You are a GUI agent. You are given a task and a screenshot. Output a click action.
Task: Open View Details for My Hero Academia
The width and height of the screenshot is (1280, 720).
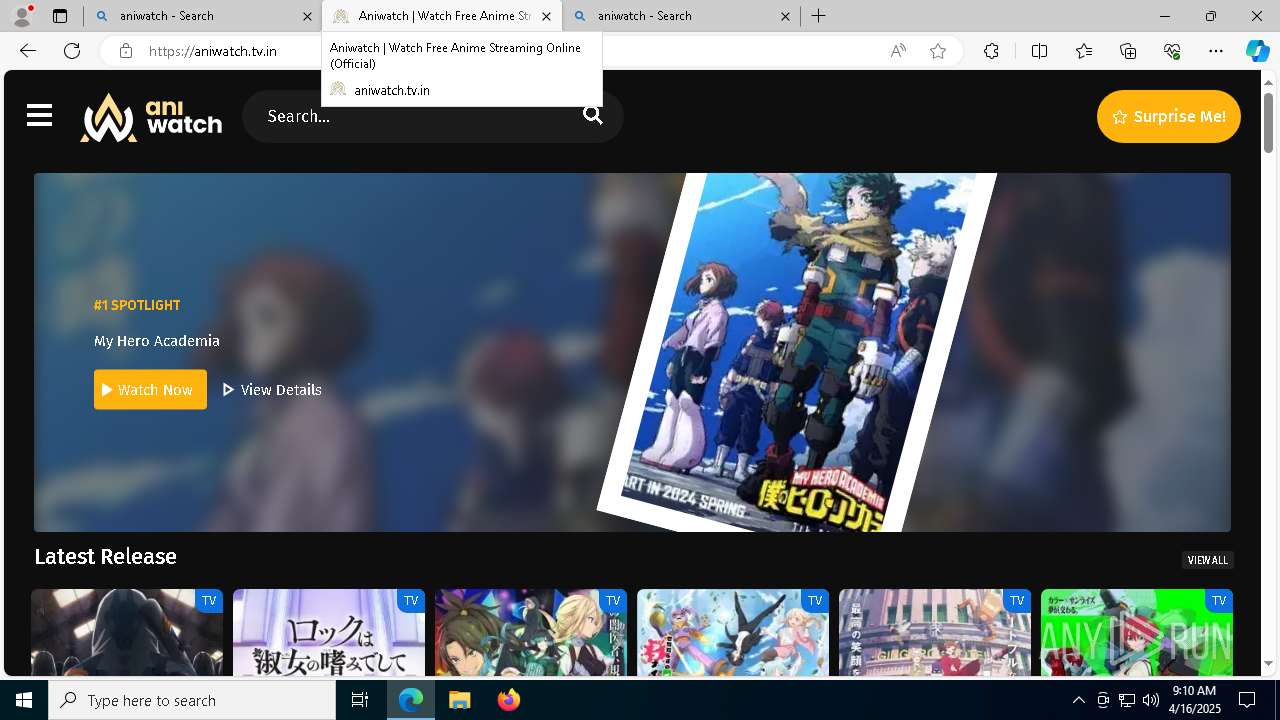[x=272, y=390]
